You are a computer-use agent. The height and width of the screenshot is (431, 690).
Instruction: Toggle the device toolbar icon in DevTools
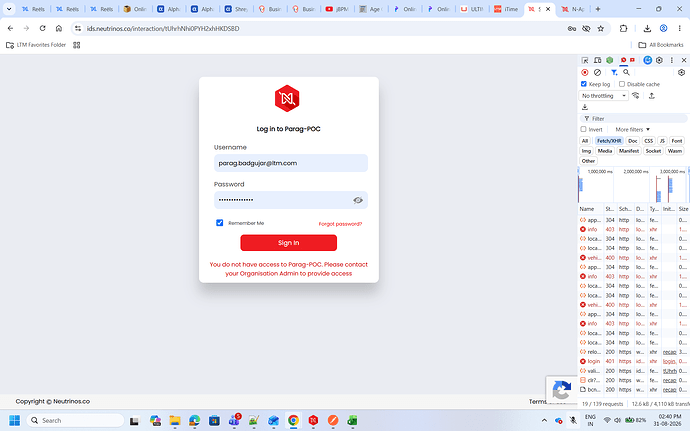(597, 60)
